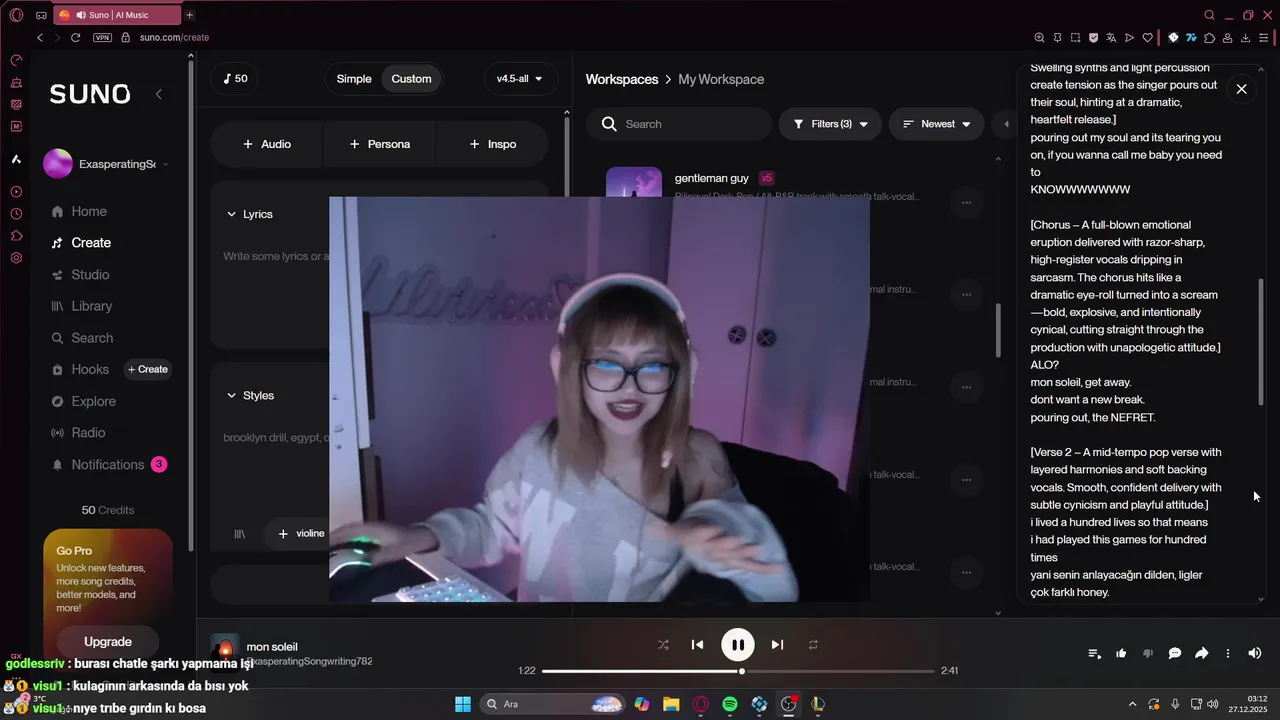Like the mon soleil song
1280x720 pixels.
coord(1121,653)
